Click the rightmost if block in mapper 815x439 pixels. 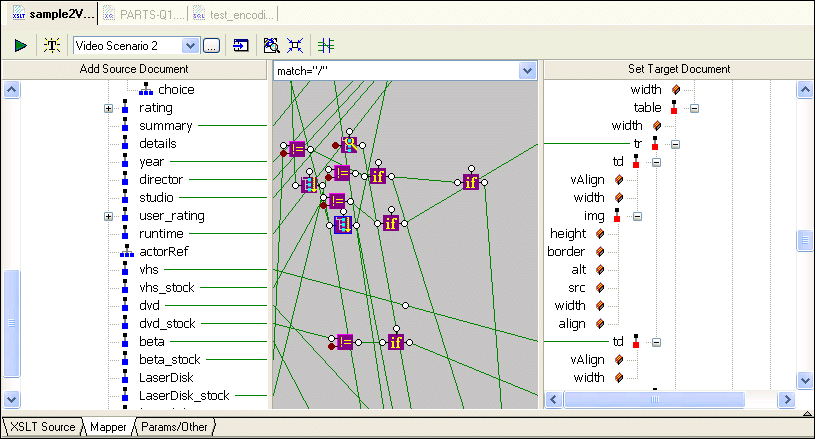[x=471, y=181]
